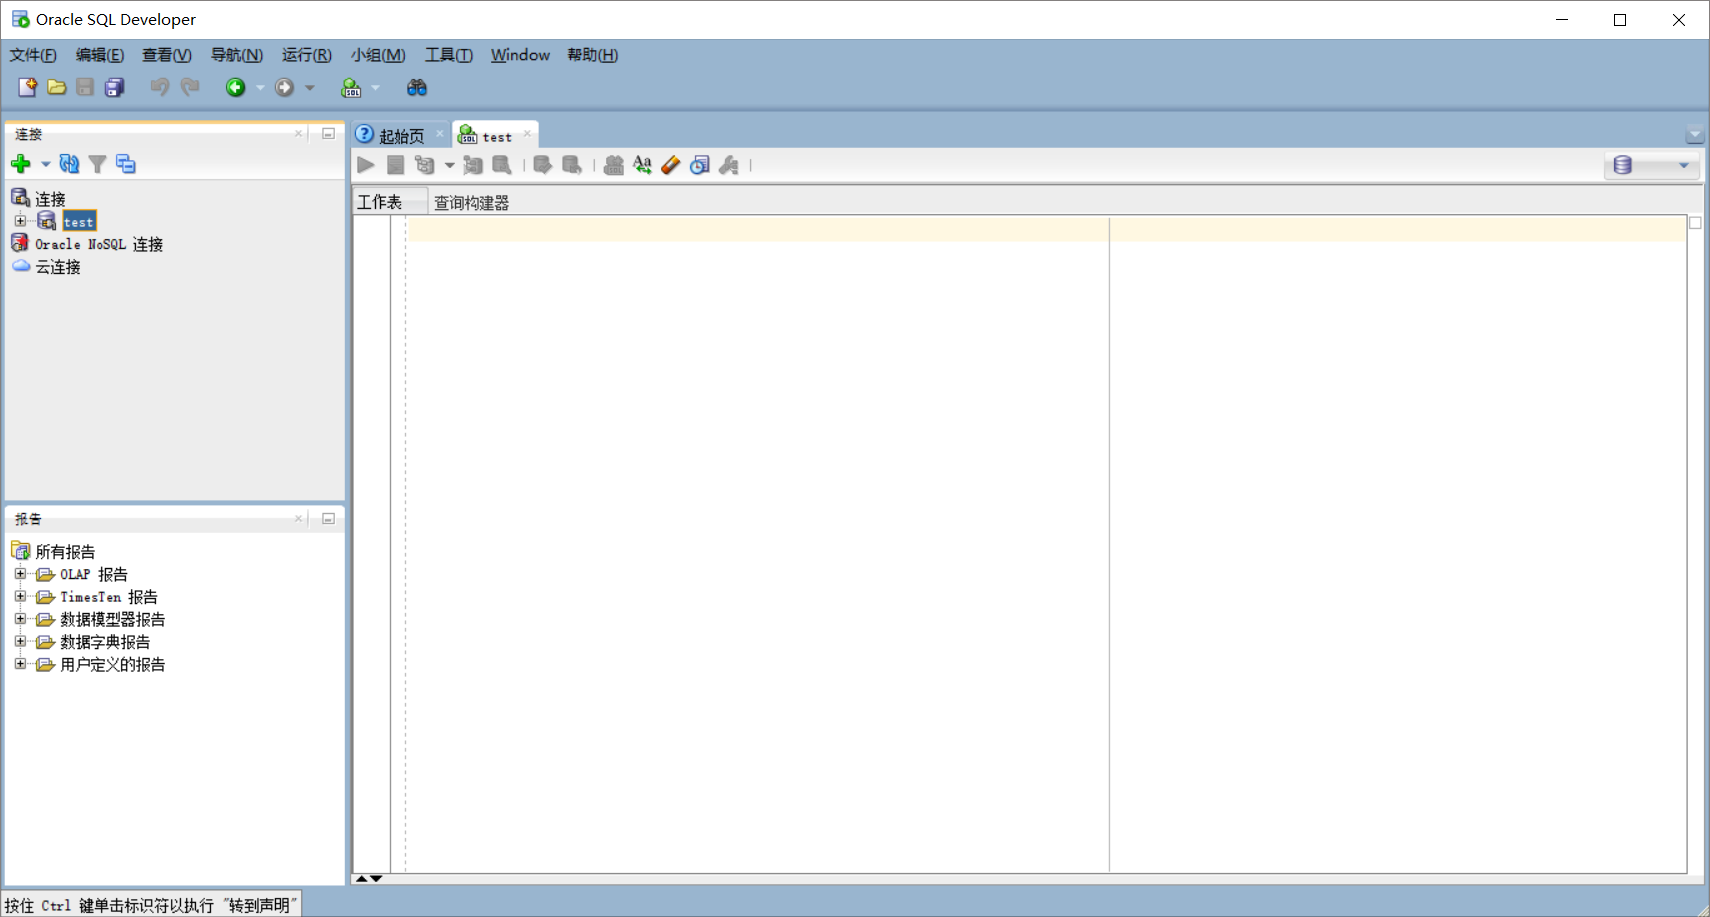Open the forward navigation history dropdown arrow

[310, 88]
